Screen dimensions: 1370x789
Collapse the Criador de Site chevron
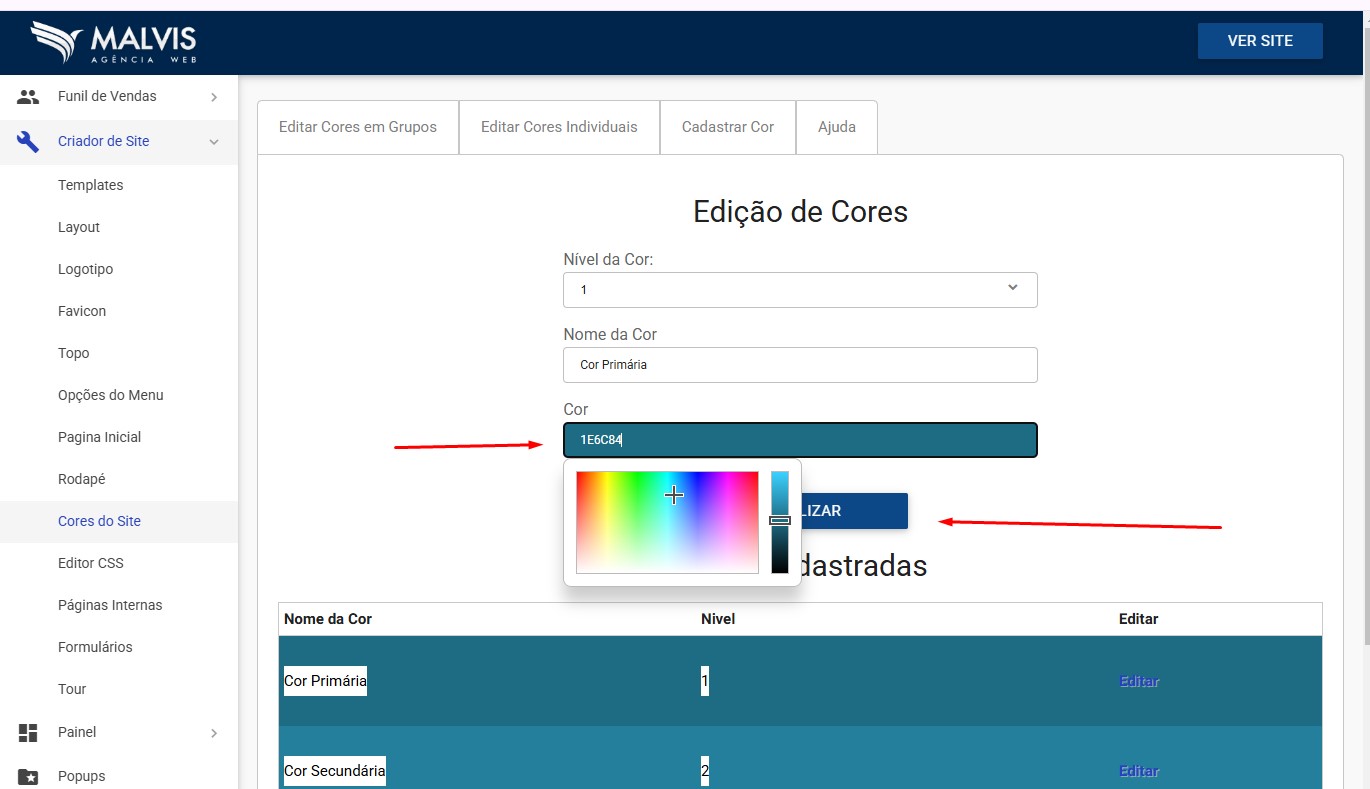coord(214,142)
